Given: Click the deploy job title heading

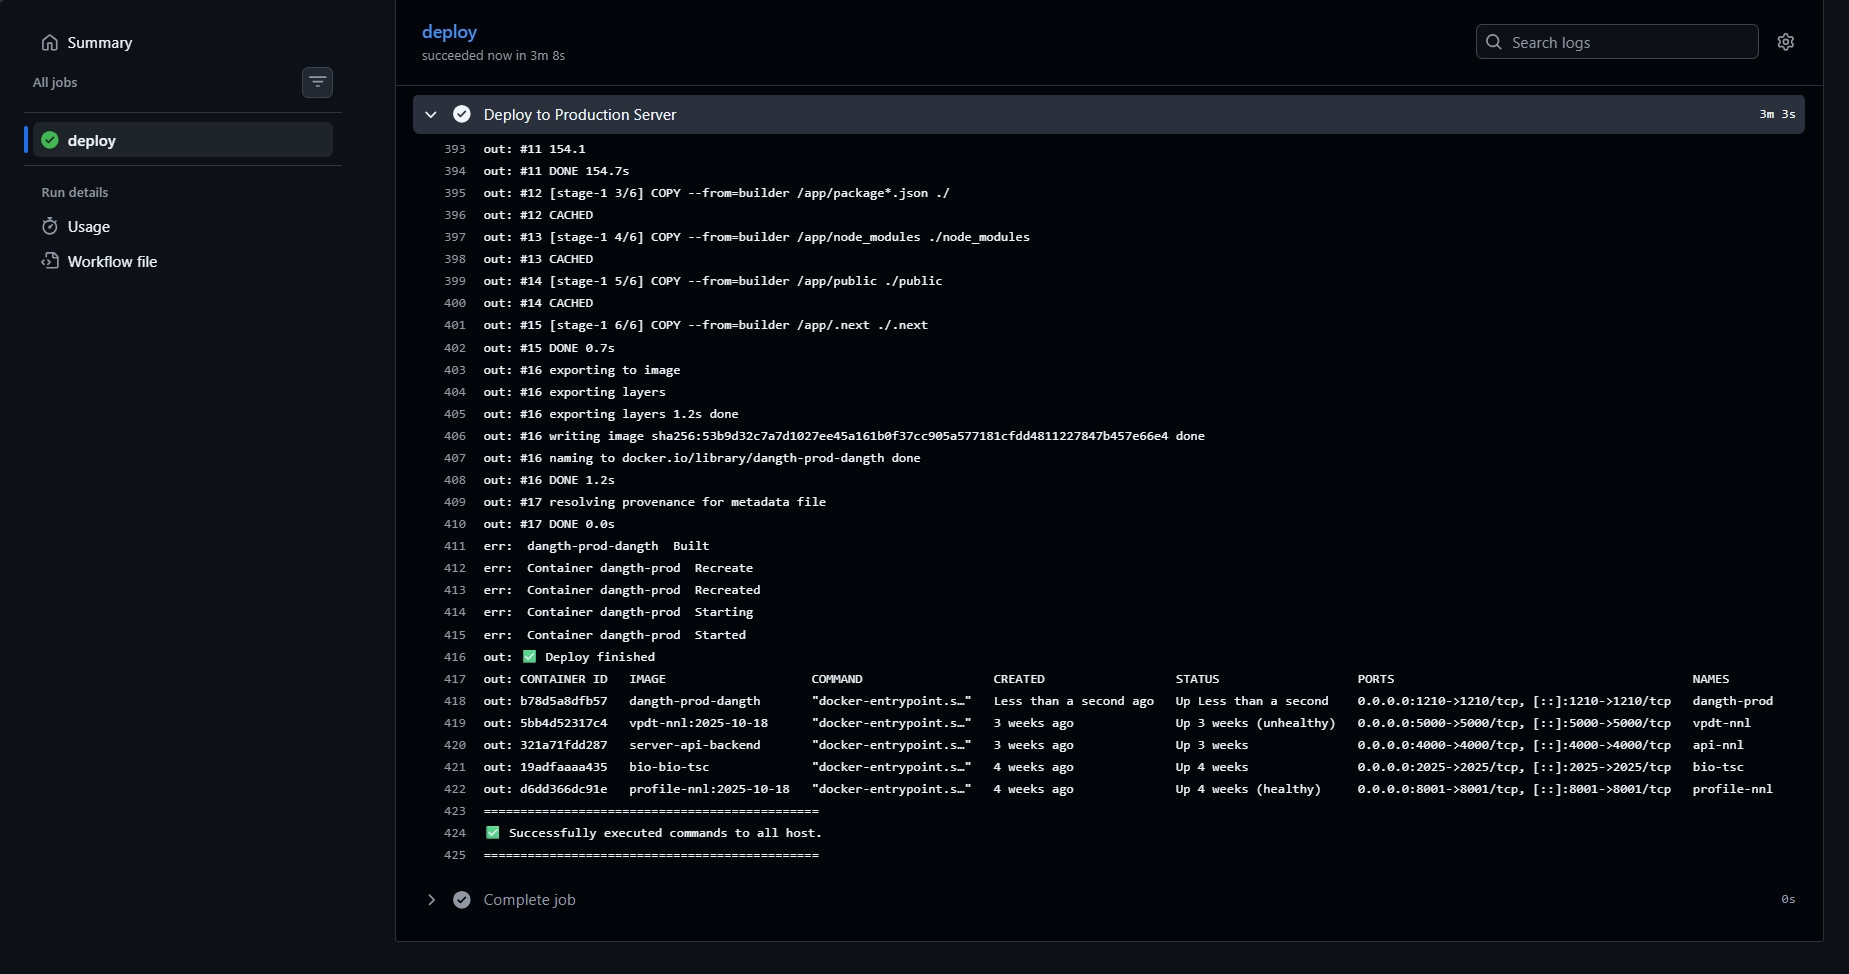Looking at the screenshot, I should tap(449, 32).
